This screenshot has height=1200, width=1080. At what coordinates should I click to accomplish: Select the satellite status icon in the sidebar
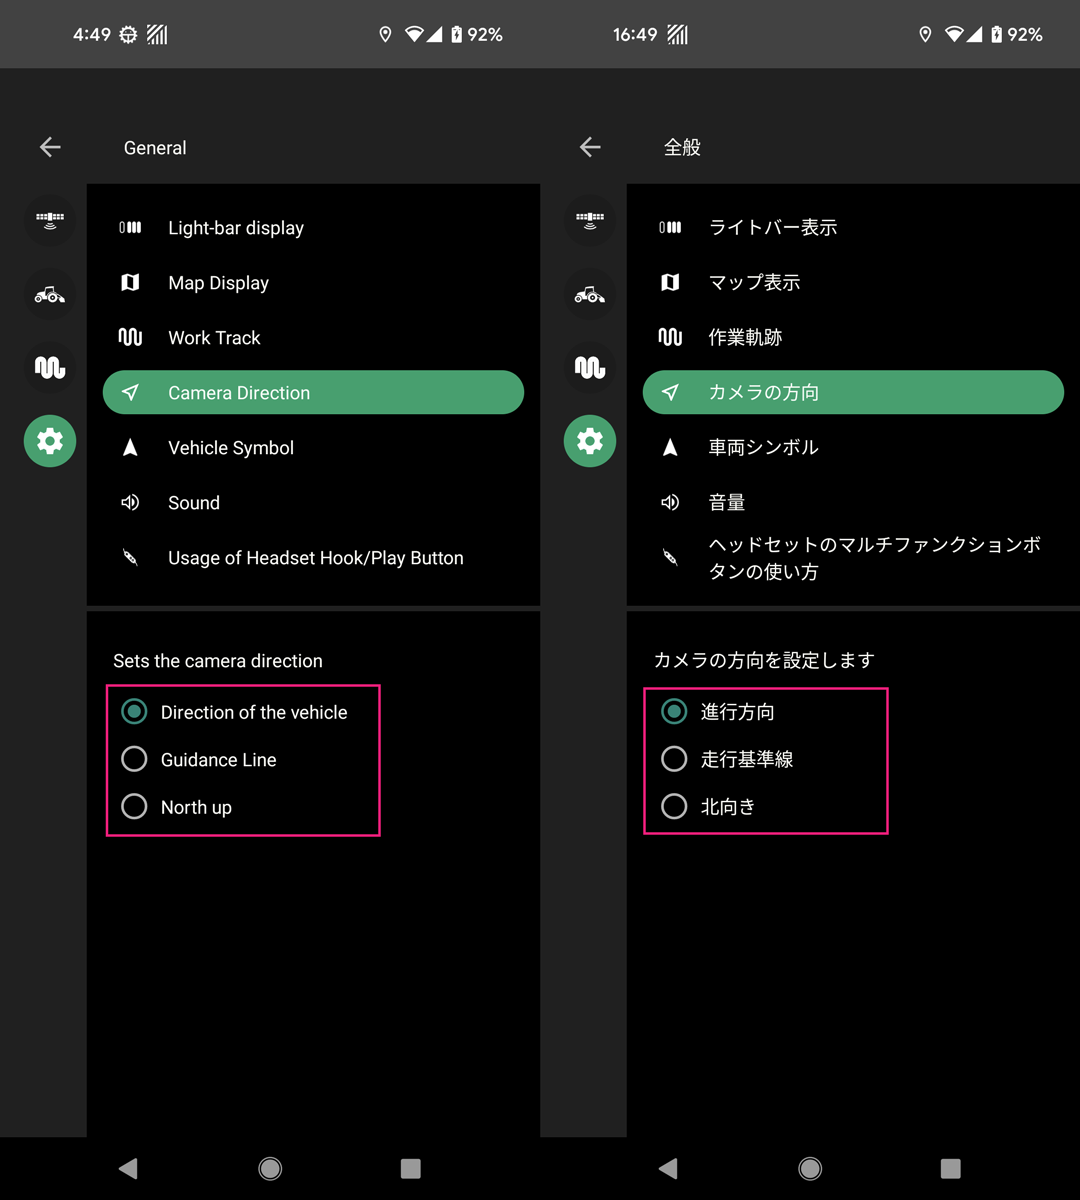[50, 220]
